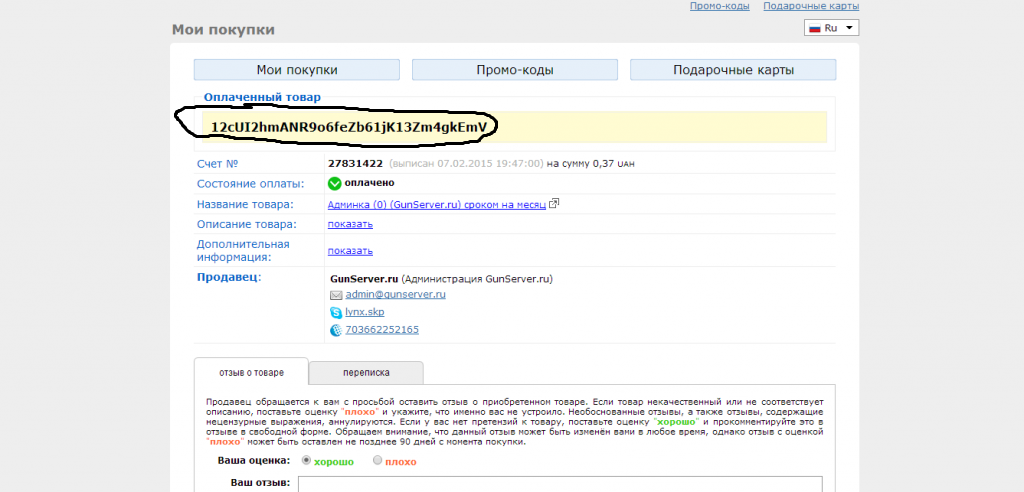1024x492 pixels.
Task: Expand additional information via "показать"
Action: tap(350, 251)
